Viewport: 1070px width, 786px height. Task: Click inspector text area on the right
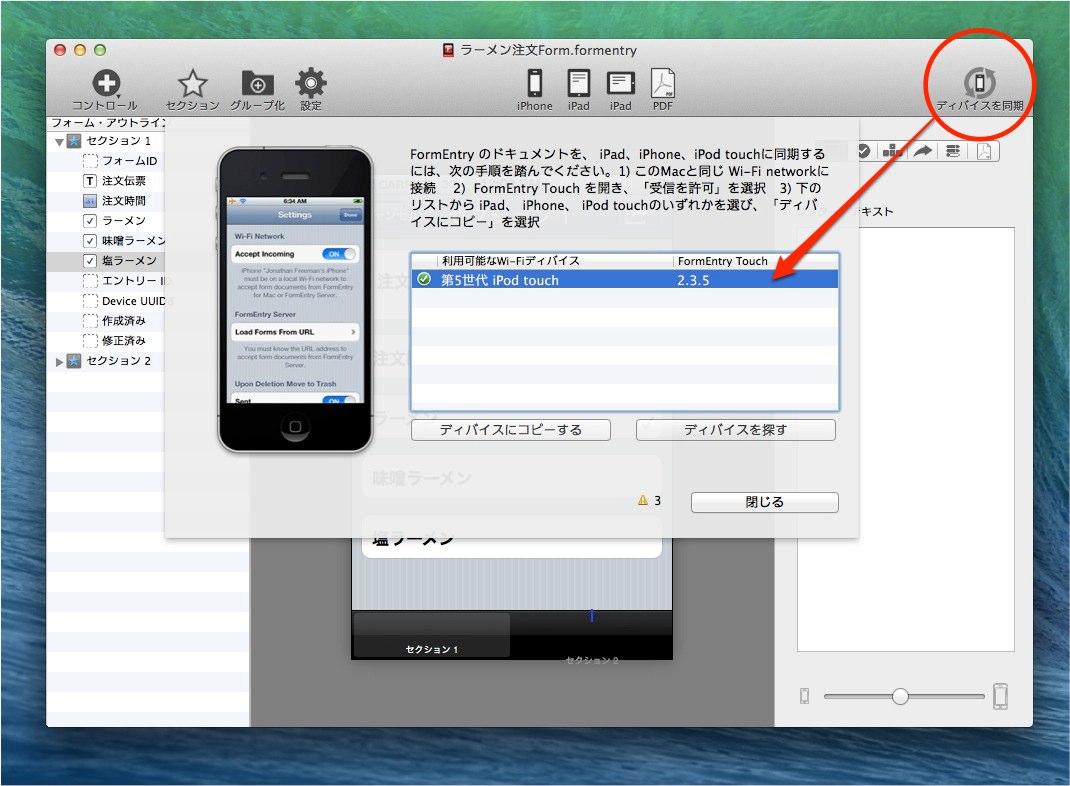[x=906, y=439]
